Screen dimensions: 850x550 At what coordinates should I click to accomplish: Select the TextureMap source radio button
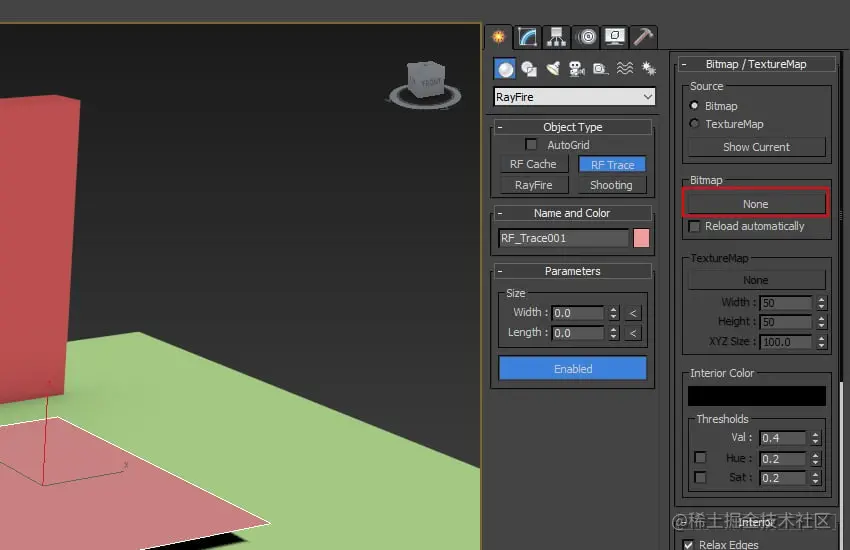click(694, 124)
